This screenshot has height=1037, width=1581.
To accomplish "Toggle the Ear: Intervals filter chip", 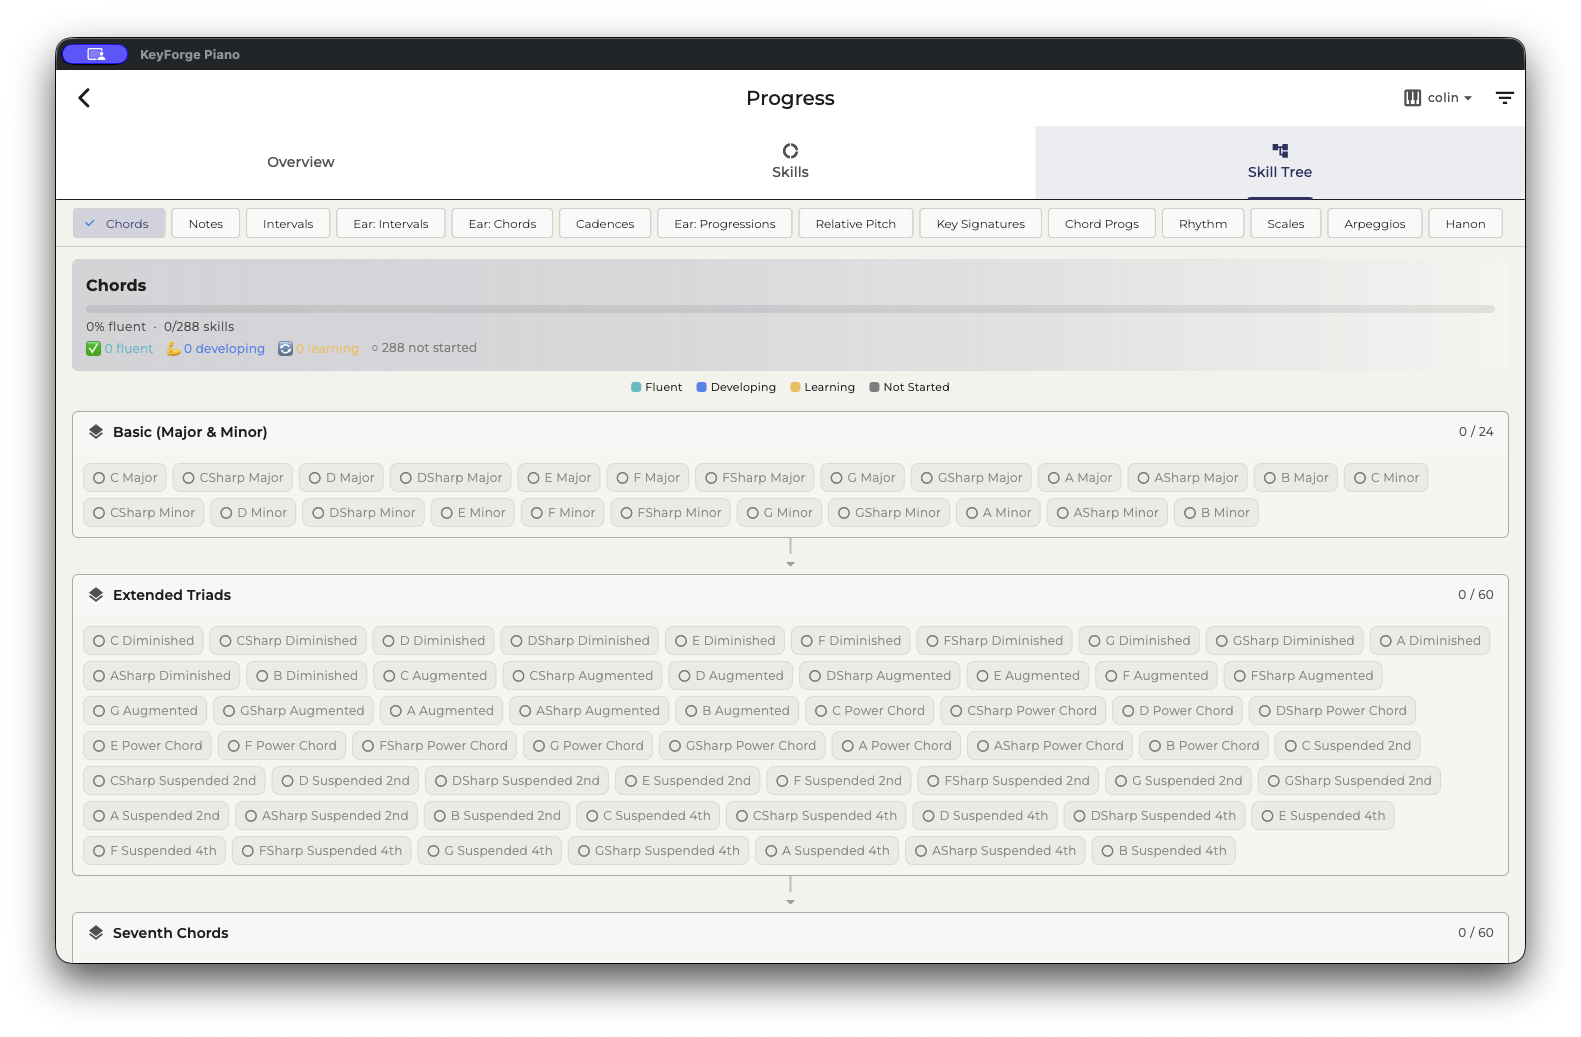I will tap(391, 224).
